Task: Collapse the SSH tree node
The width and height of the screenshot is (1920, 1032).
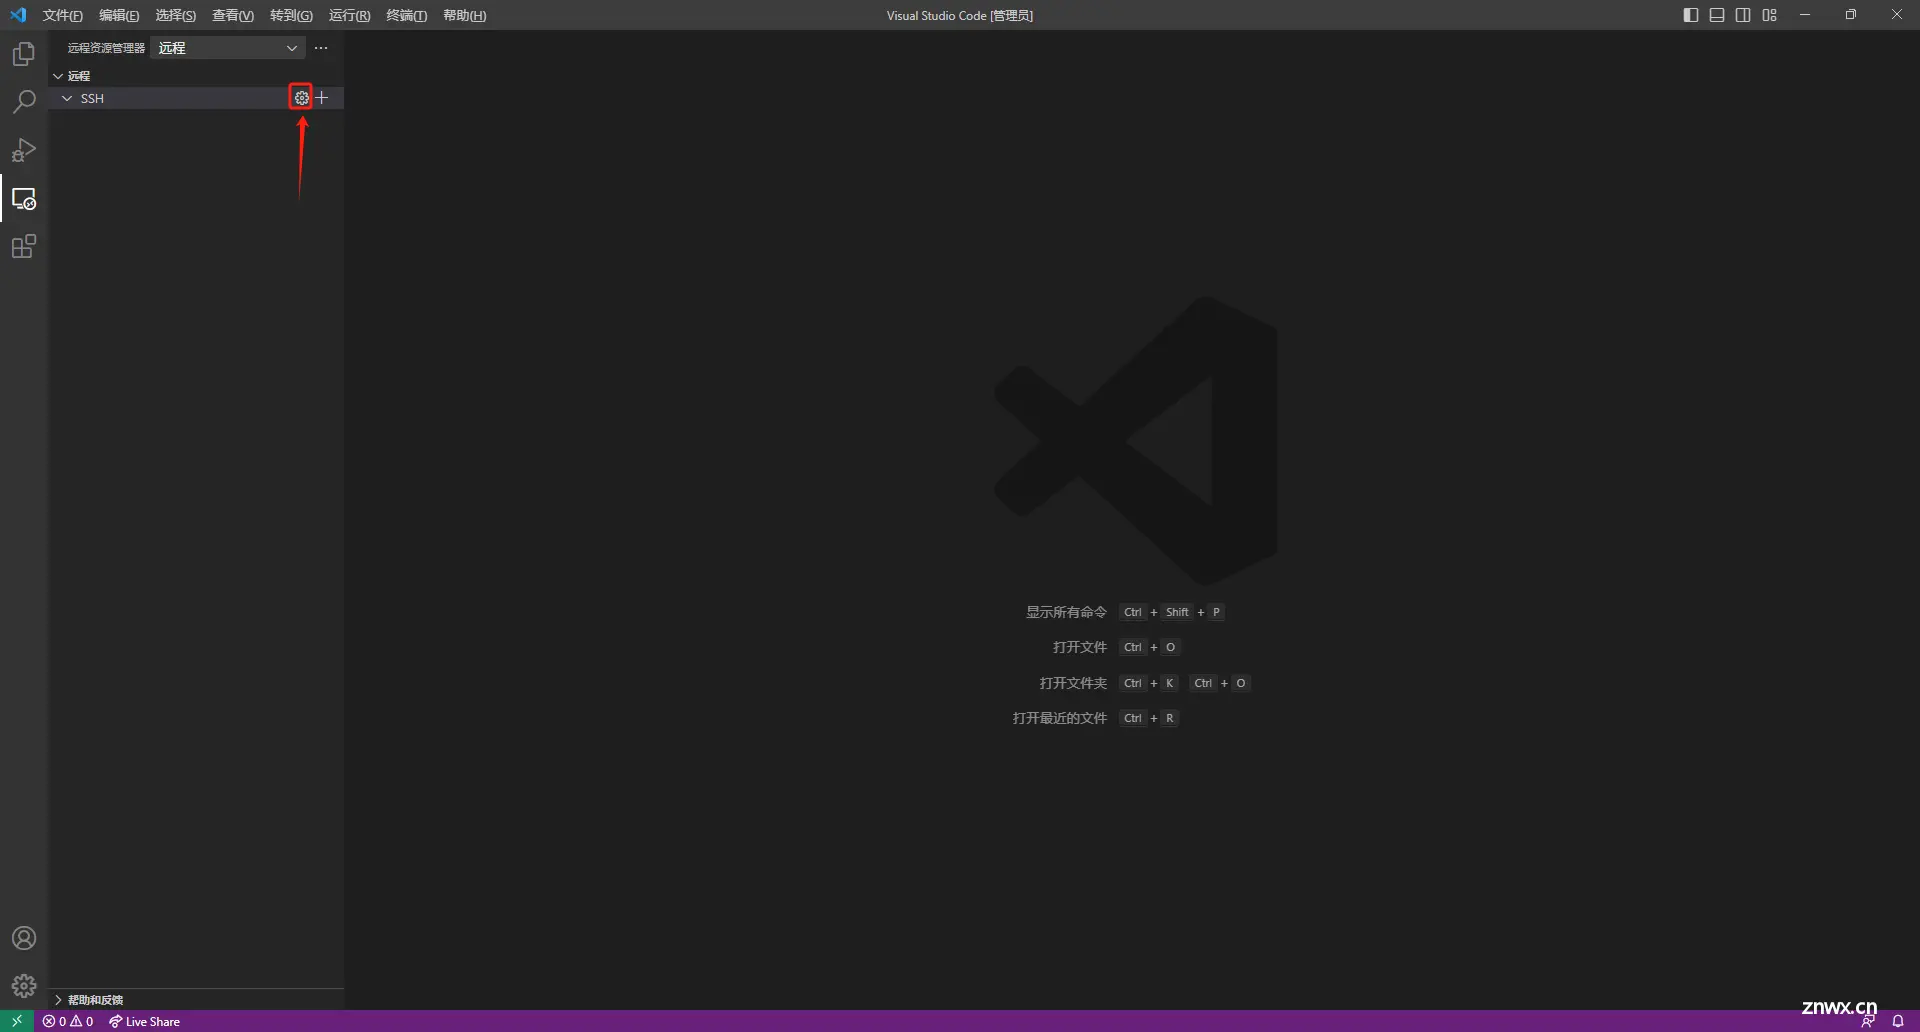Action: pos(67,98)
